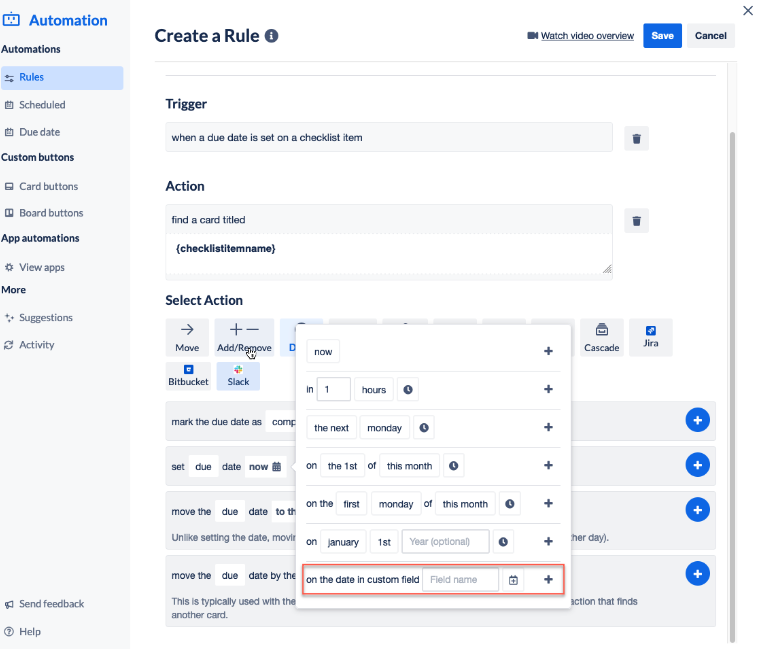The image size is (759, 649).
Task: Select the 'now' date chip
Action: point(323,352)
